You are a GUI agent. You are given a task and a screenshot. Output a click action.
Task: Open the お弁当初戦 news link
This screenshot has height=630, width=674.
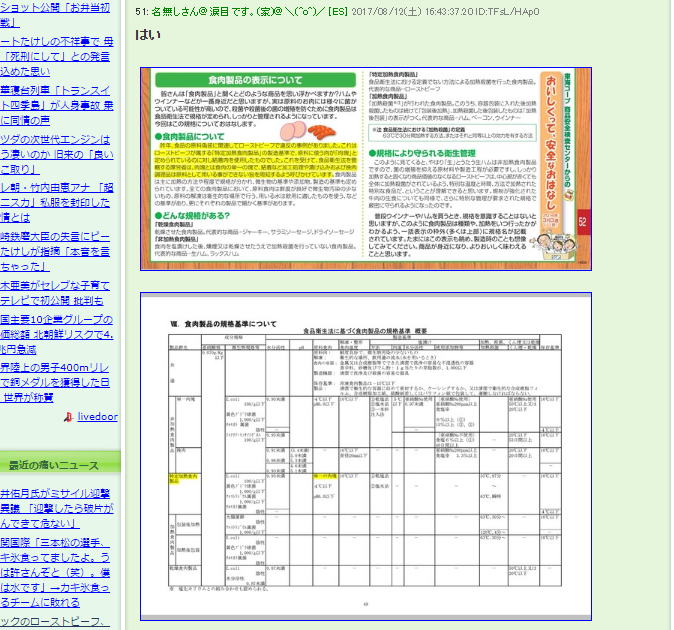55,15
